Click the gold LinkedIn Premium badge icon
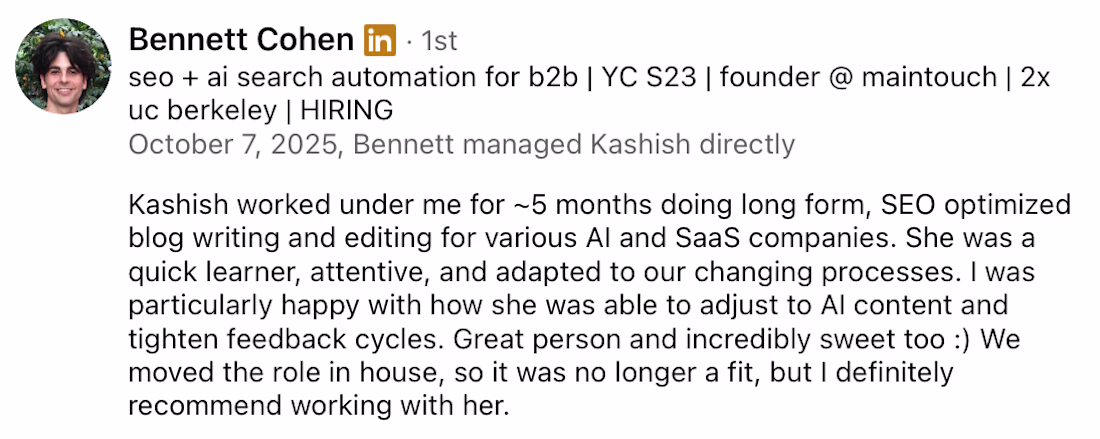This screenshot has width=1100, height=439. point(379,41)
